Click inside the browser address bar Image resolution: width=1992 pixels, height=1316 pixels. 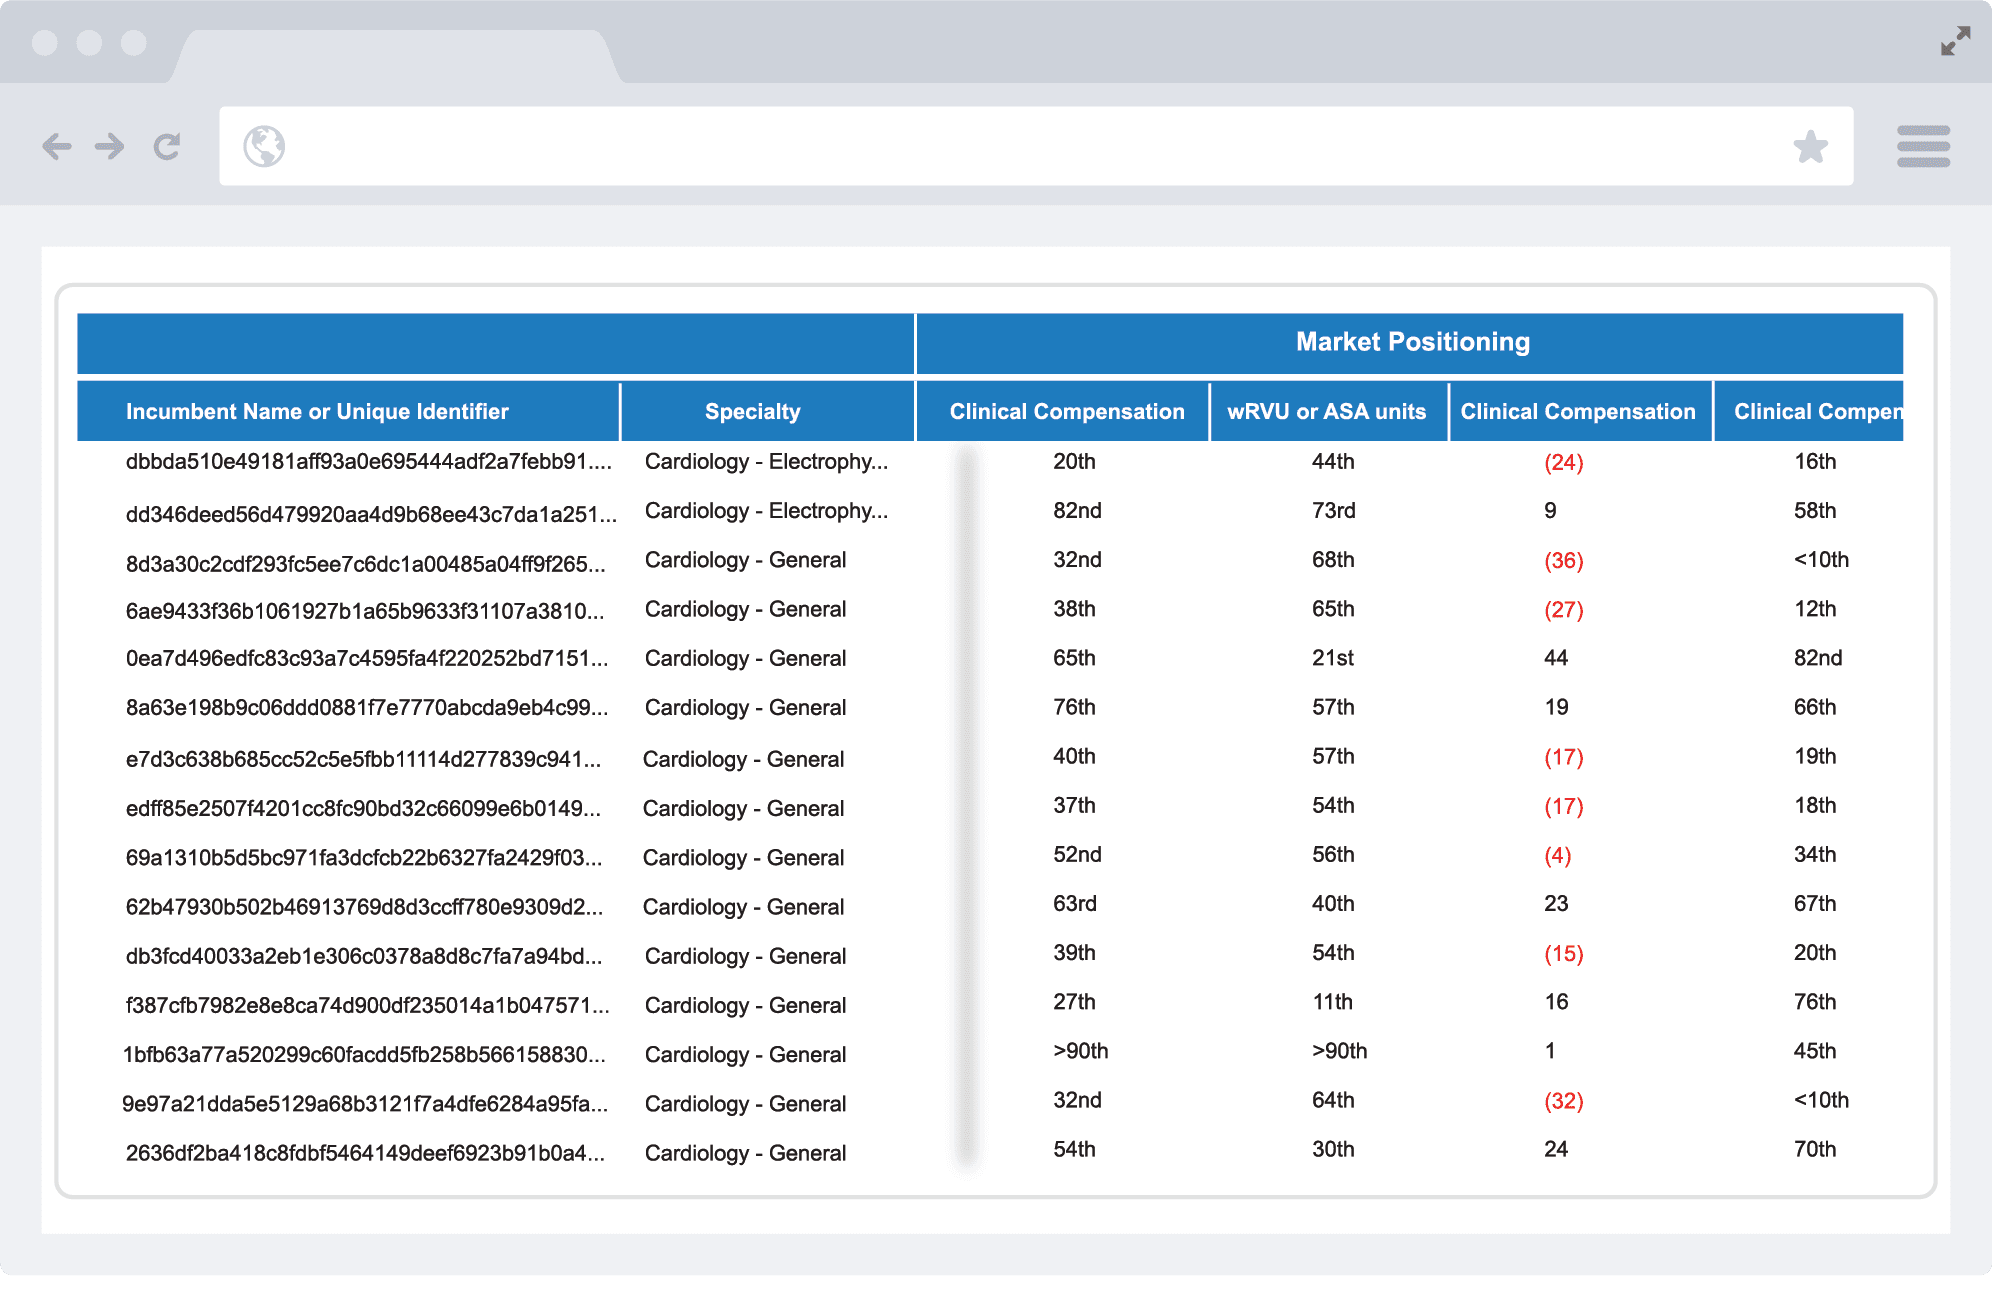(x=1036, y=146)
